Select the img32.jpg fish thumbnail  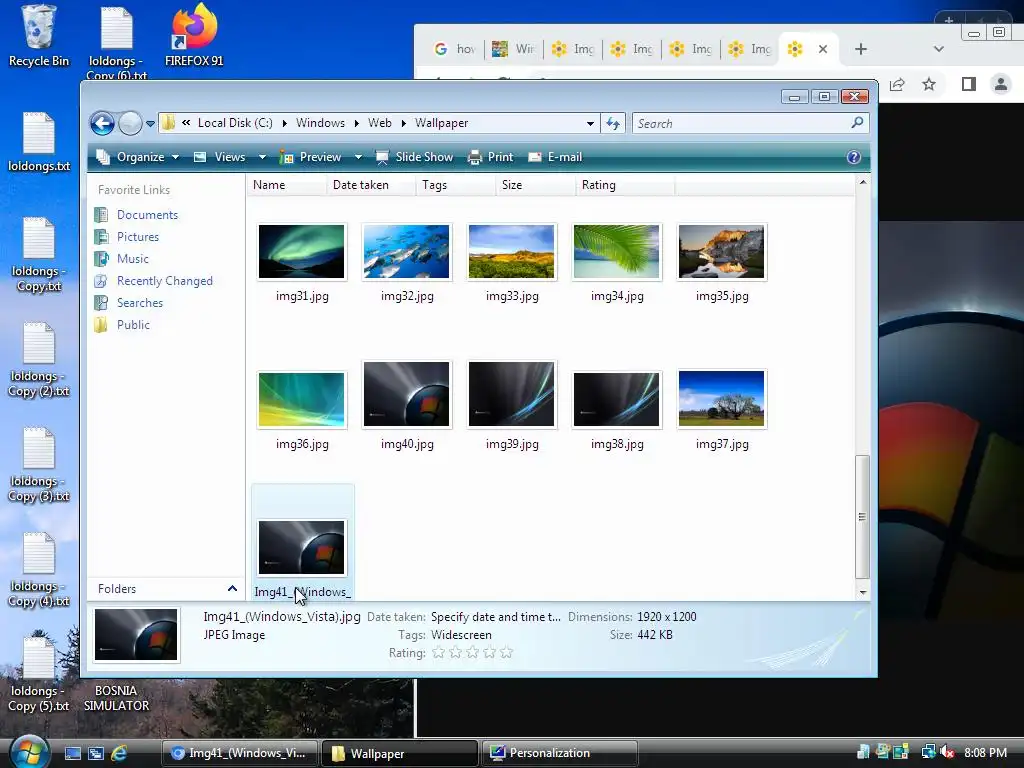click(407, 252)
